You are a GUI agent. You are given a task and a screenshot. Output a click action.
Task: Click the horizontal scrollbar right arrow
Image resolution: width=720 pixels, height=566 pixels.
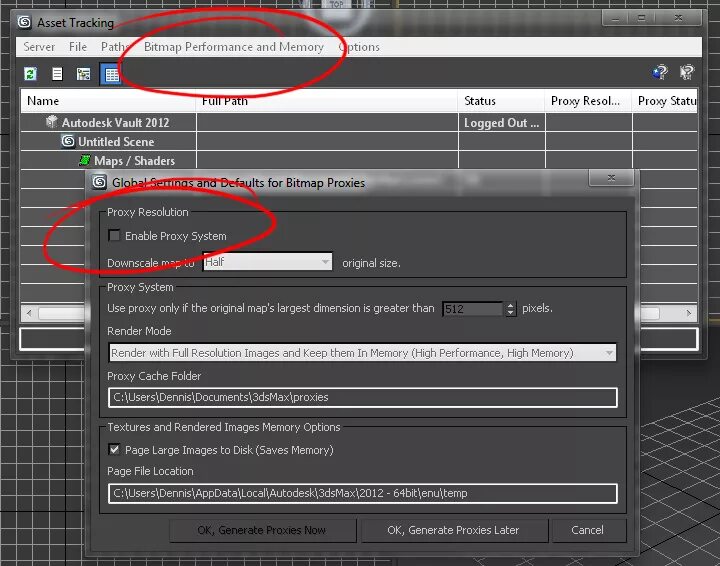(688, 313)
